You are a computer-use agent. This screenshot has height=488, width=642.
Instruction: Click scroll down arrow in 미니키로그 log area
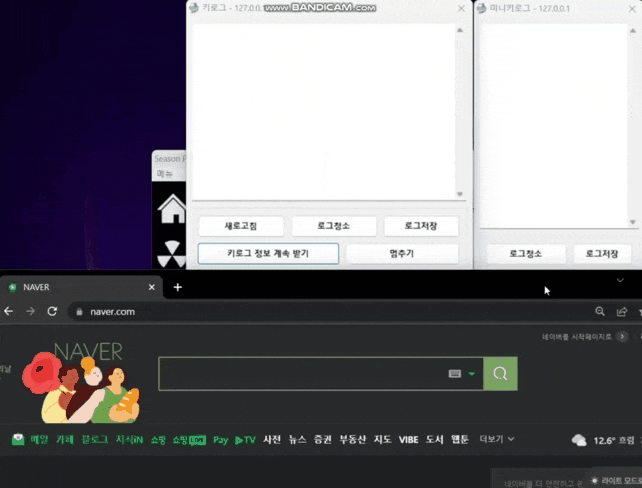[633, 222]
